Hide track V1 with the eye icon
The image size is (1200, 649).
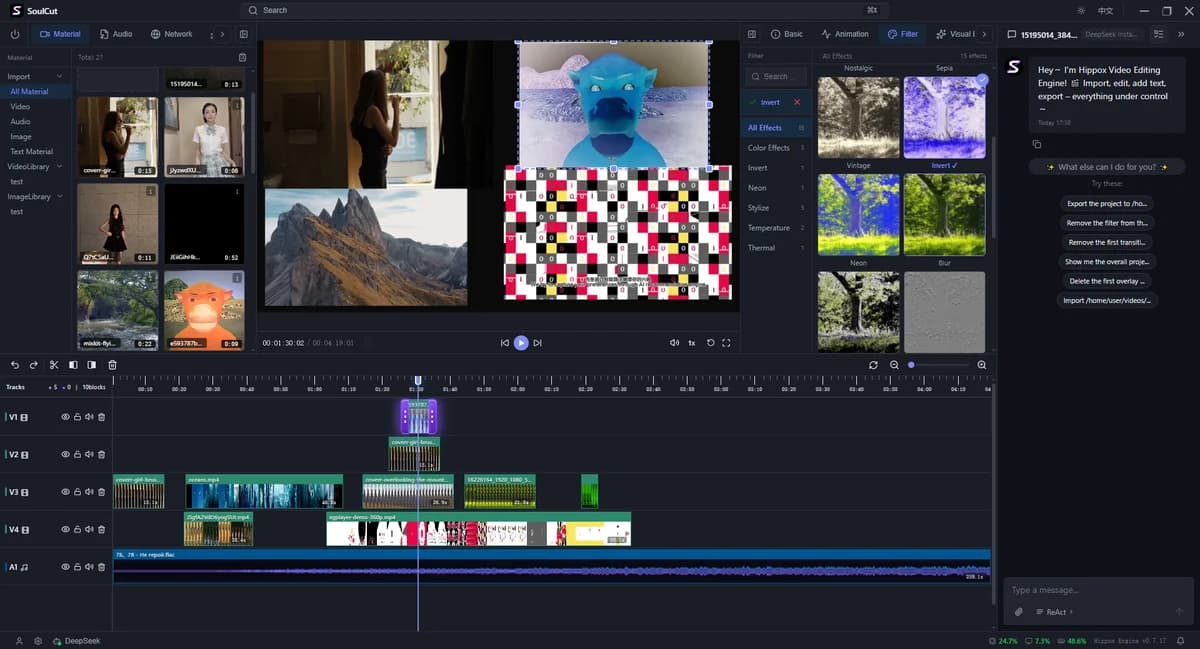pos(66,417)
